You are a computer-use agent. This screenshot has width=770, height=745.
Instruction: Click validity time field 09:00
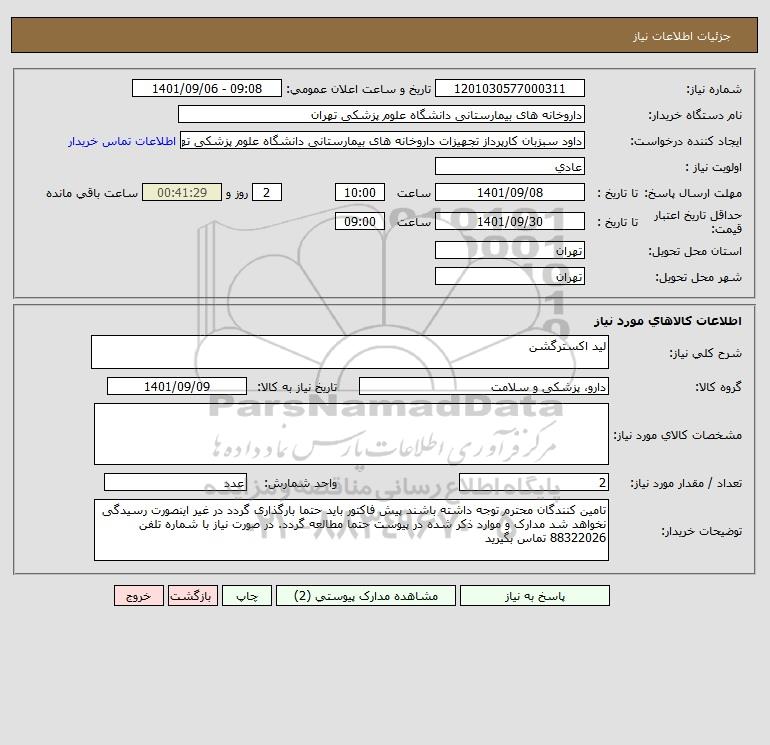click(360, 221)
